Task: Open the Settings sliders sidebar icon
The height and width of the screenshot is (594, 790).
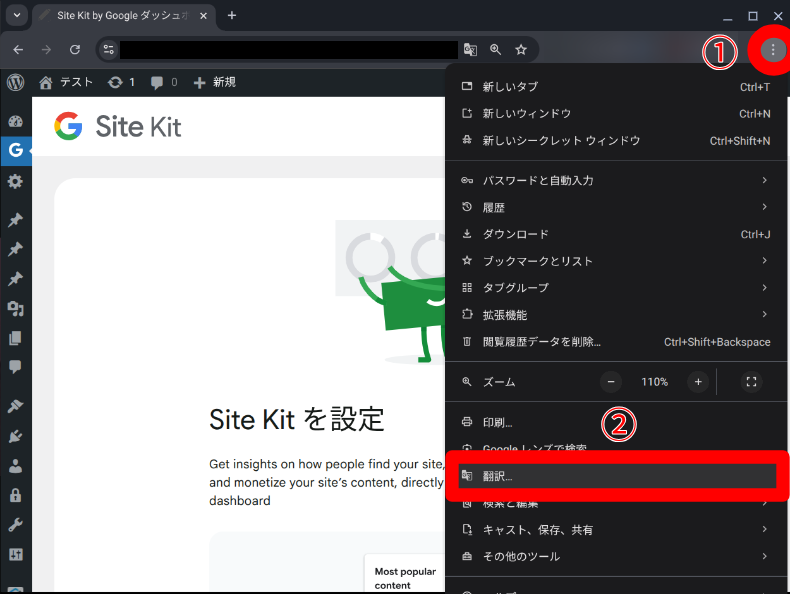Action: [16, 555]
